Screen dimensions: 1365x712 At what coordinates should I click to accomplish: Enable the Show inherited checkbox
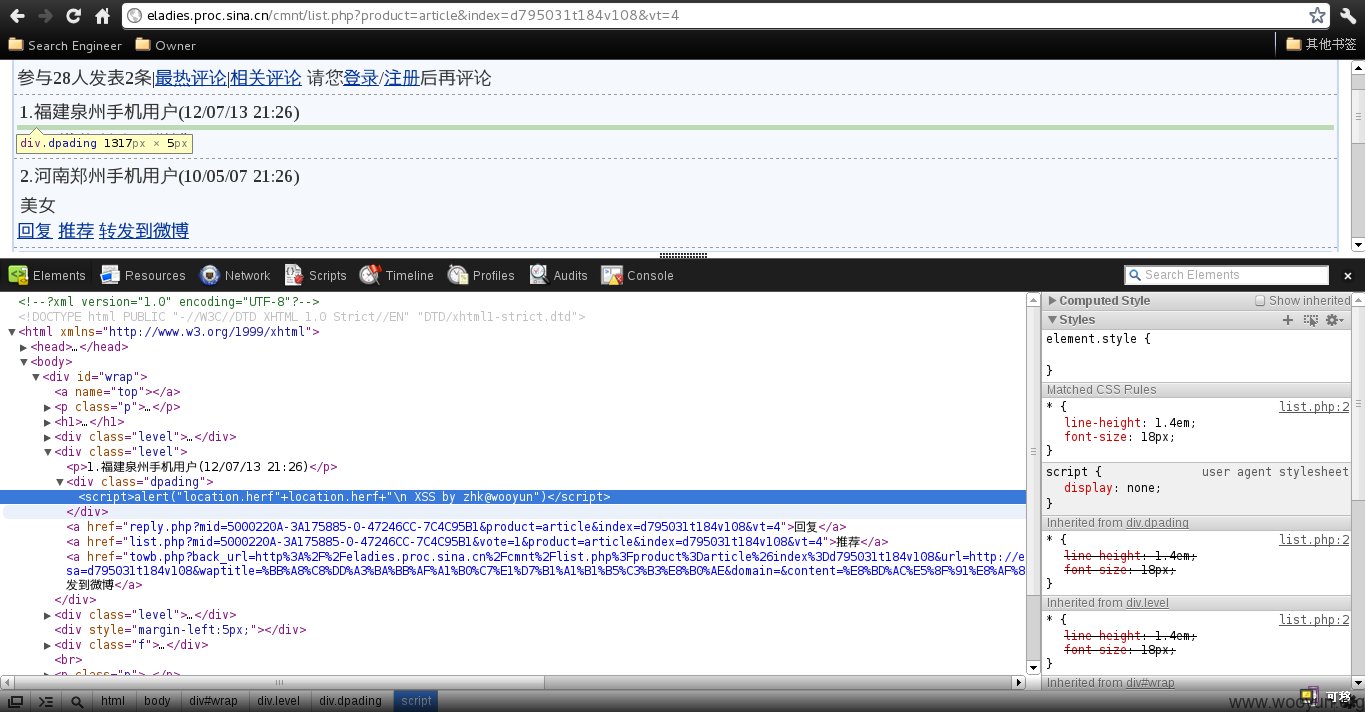pyautogui.click(x=1260, y=301)
